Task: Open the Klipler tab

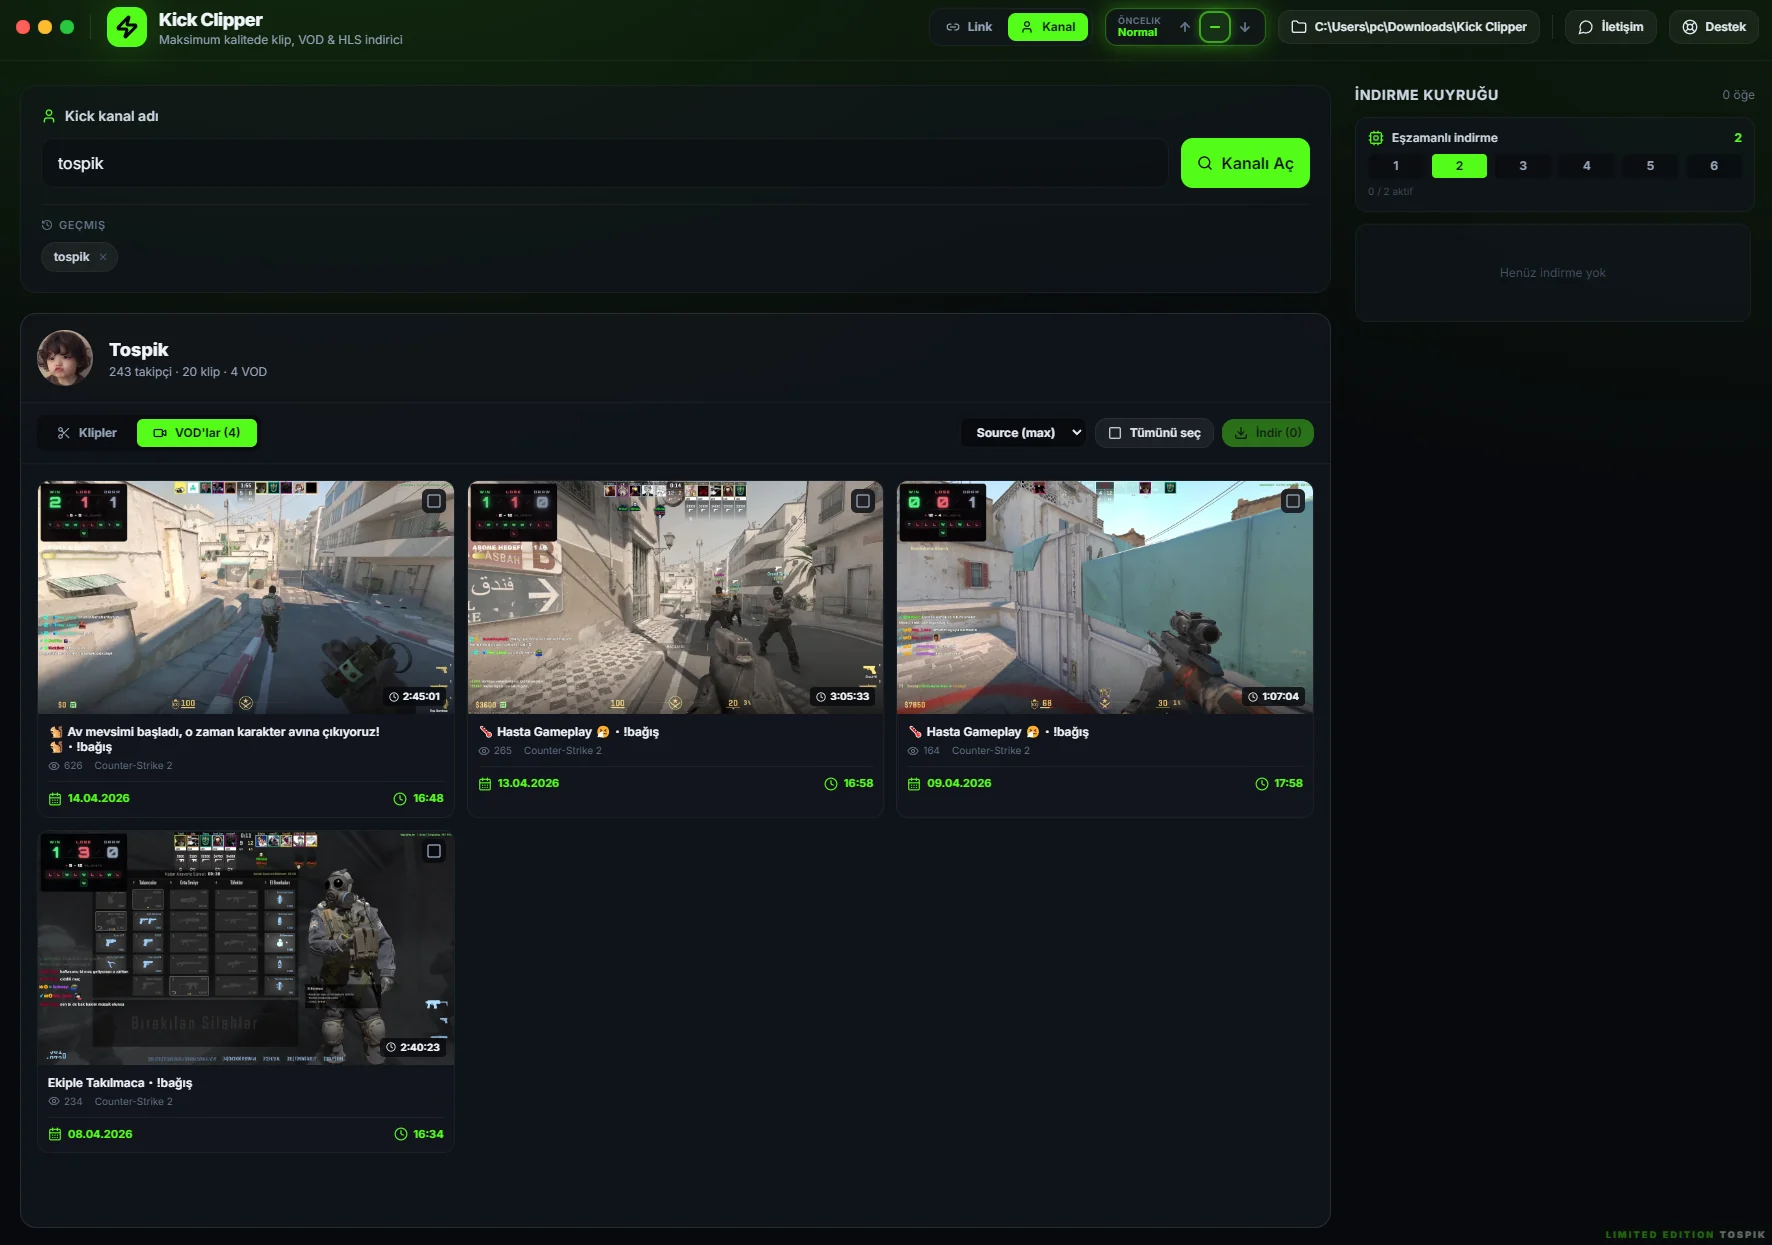Action: (87, 433)
